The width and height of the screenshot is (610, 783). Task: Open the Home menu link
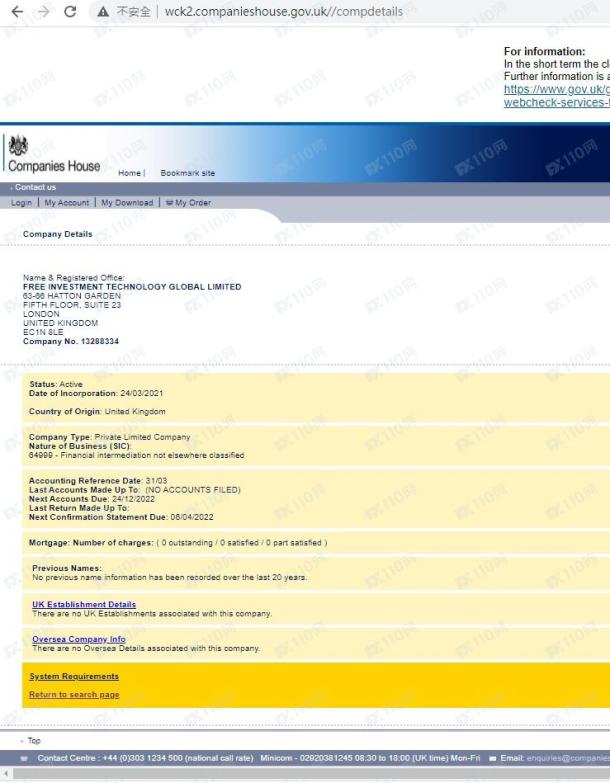click(x=129, y=173)
